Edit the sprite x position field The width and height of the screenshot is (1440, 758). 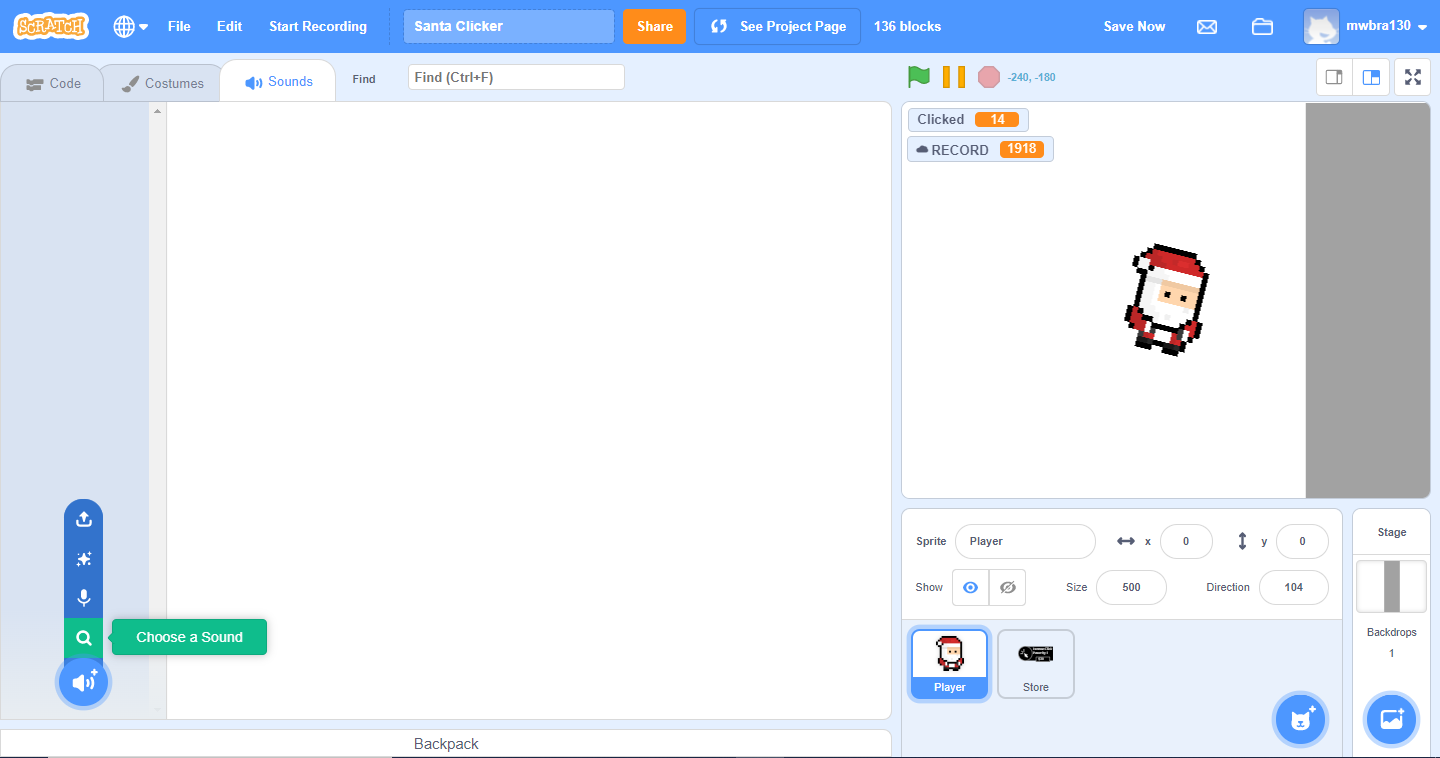coord(1186,541)
